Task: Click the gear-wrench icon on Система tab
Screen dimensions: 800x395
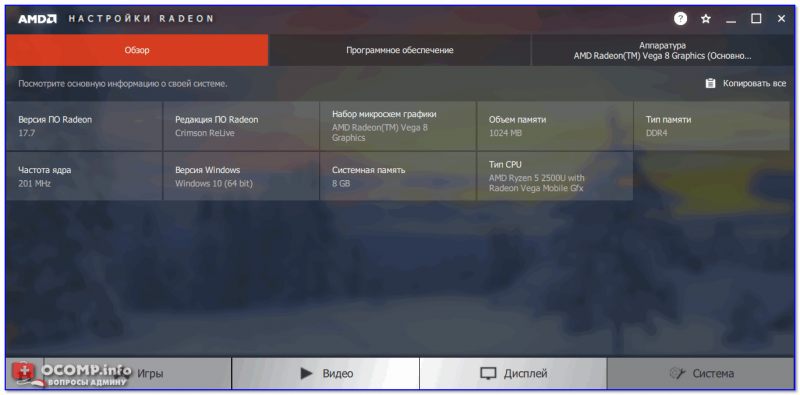Action: point(677,374)
